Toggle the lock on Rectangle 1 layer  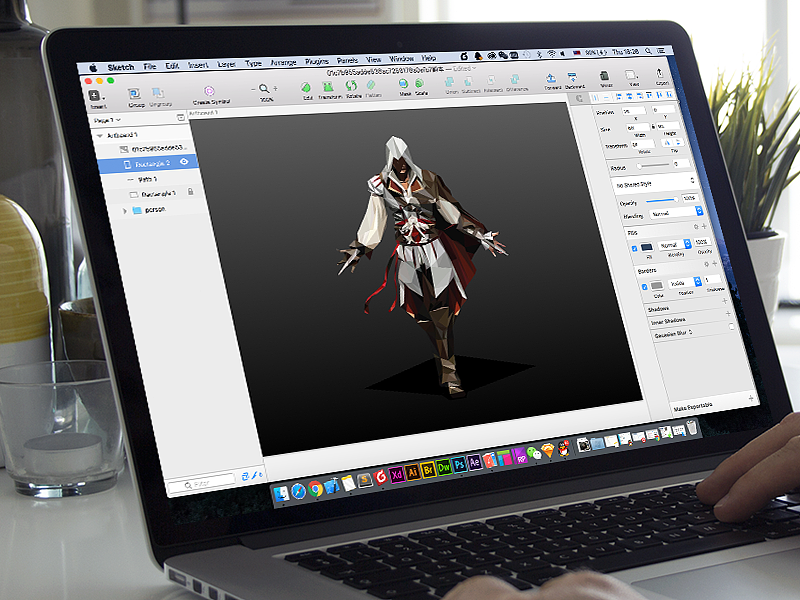tap(190, 191)
